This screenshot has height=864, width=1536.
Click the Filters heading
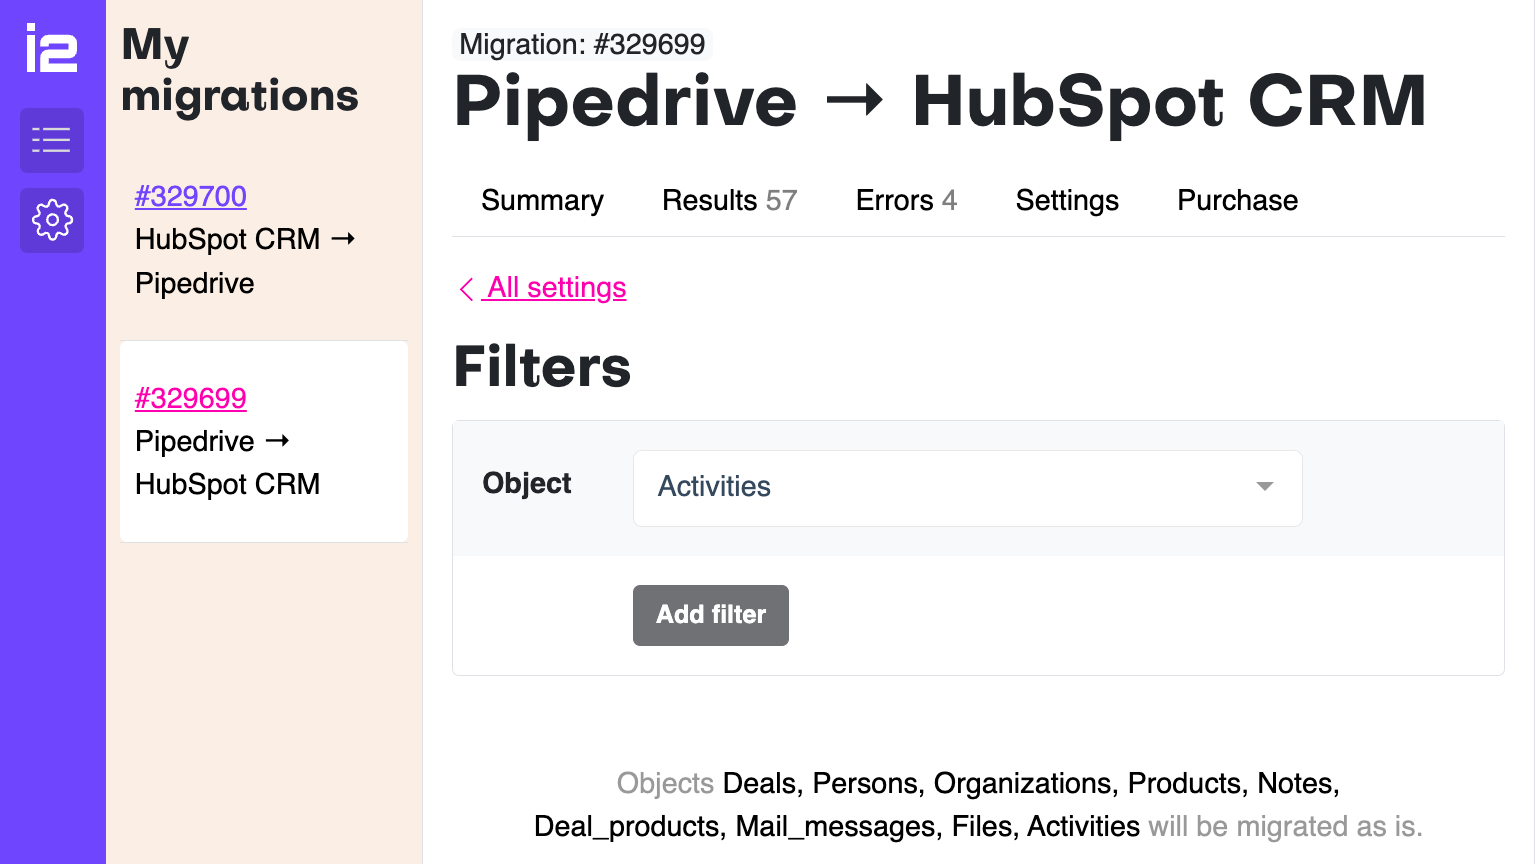(542, 367)
